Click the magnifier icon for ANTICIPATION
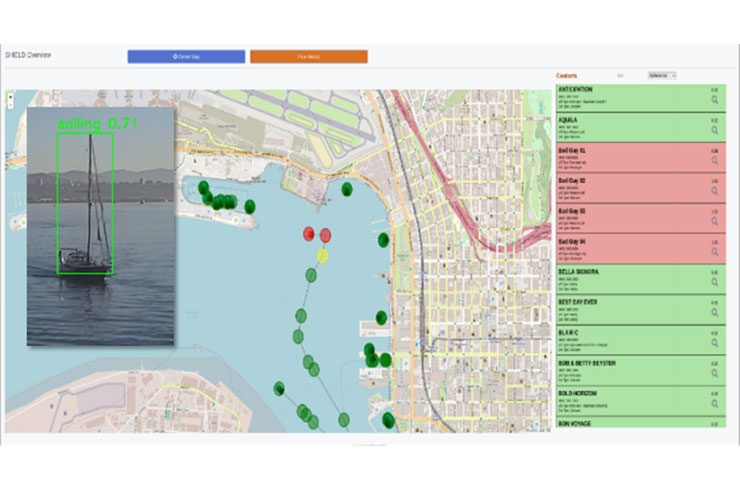This screenshot has height=493, width=740. tap(715, 100)
